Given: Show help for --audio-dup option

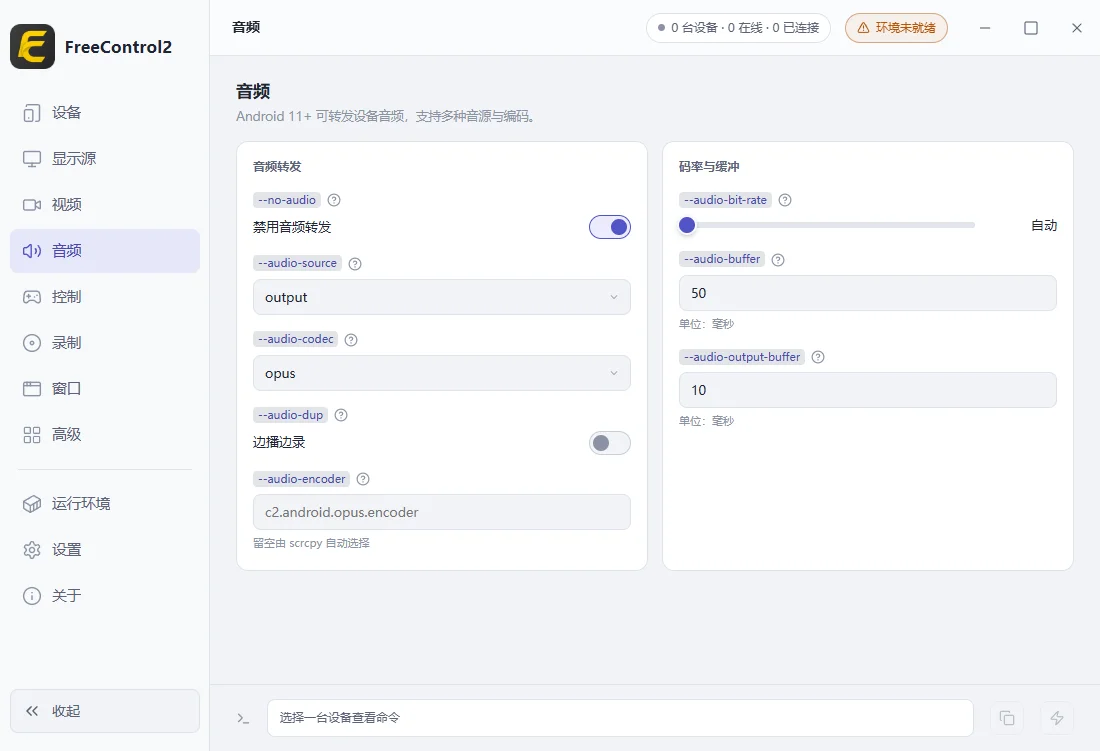Looking at the screenshot, I should (341, 415).
